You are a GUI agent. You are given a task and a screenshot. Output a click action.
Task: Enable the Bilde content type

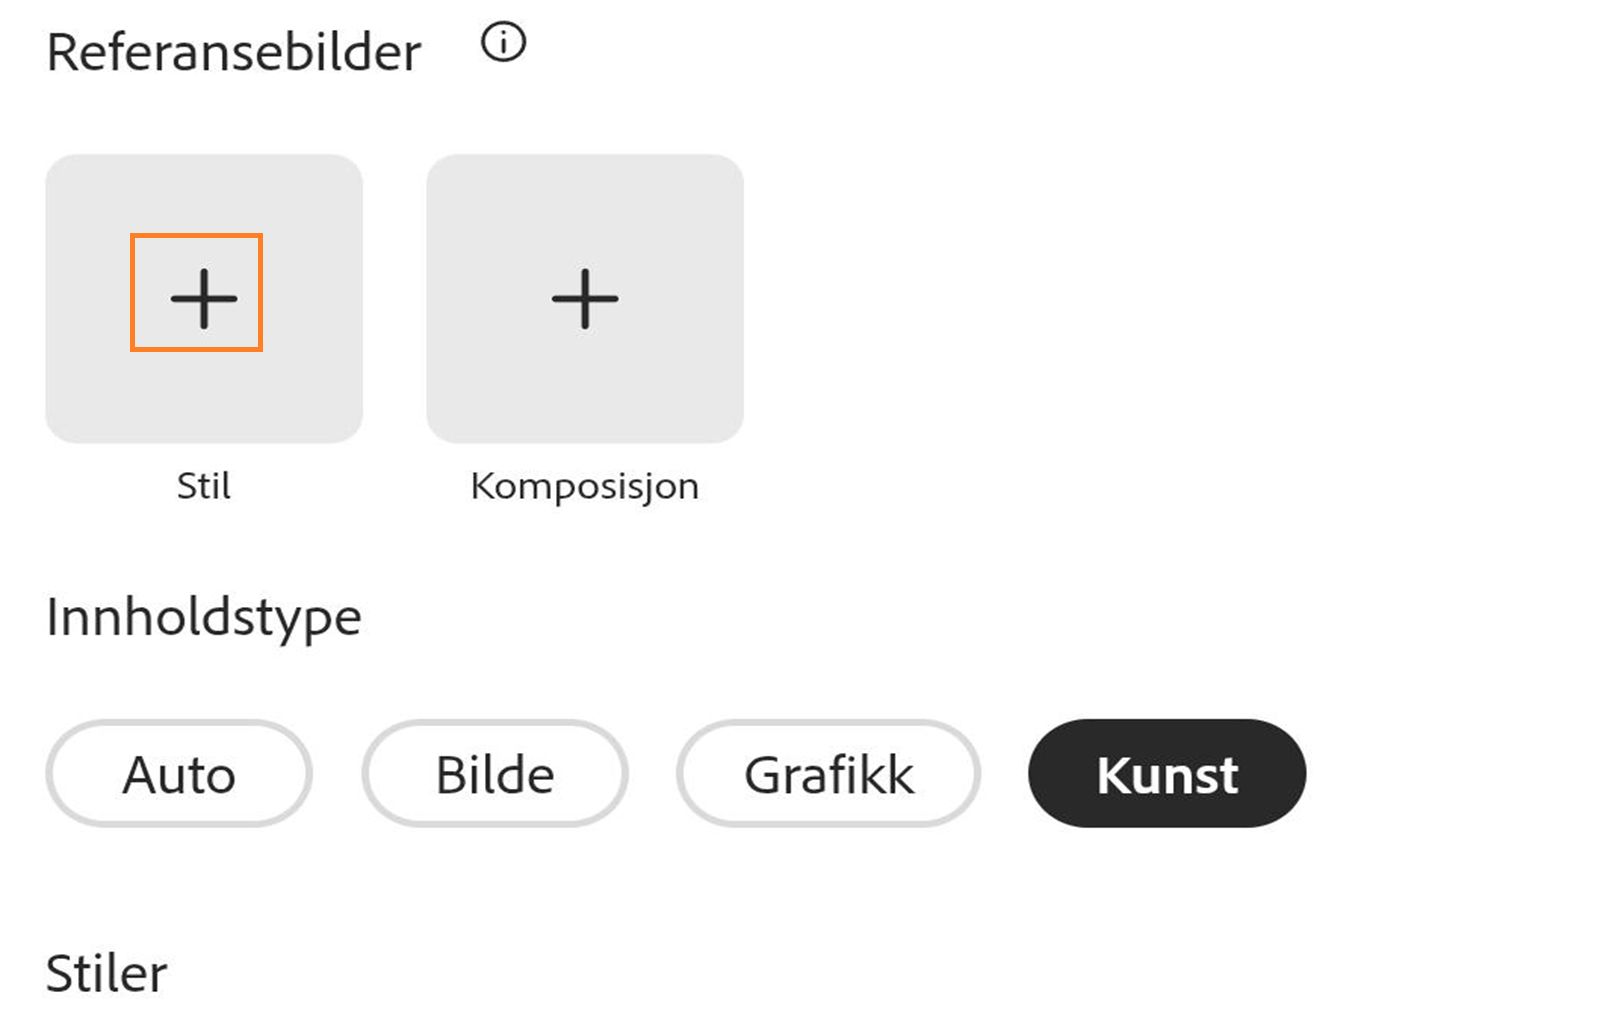pos(495,773)
